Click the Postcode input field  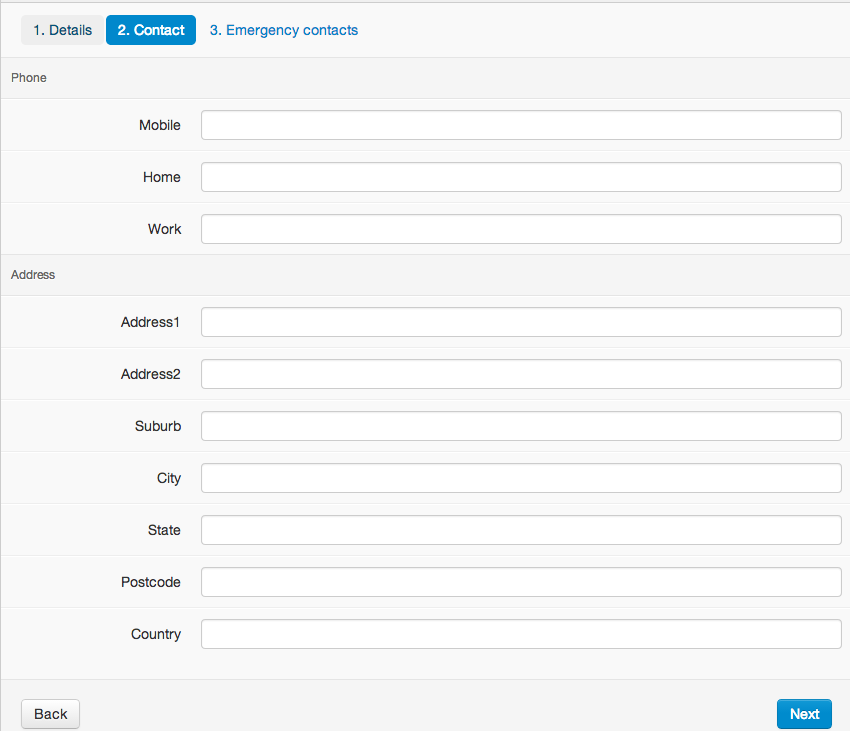point(521,582)
